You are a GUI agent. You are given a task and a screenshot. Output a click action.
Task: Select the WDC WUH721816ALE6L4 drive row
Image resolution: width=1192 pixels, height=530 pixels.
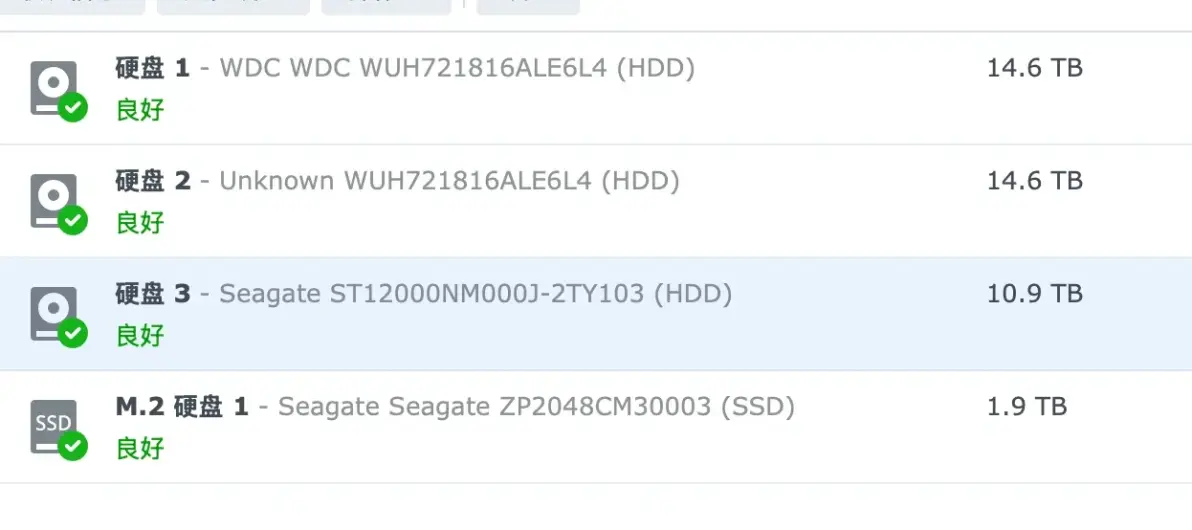click(x=596, y=88)
